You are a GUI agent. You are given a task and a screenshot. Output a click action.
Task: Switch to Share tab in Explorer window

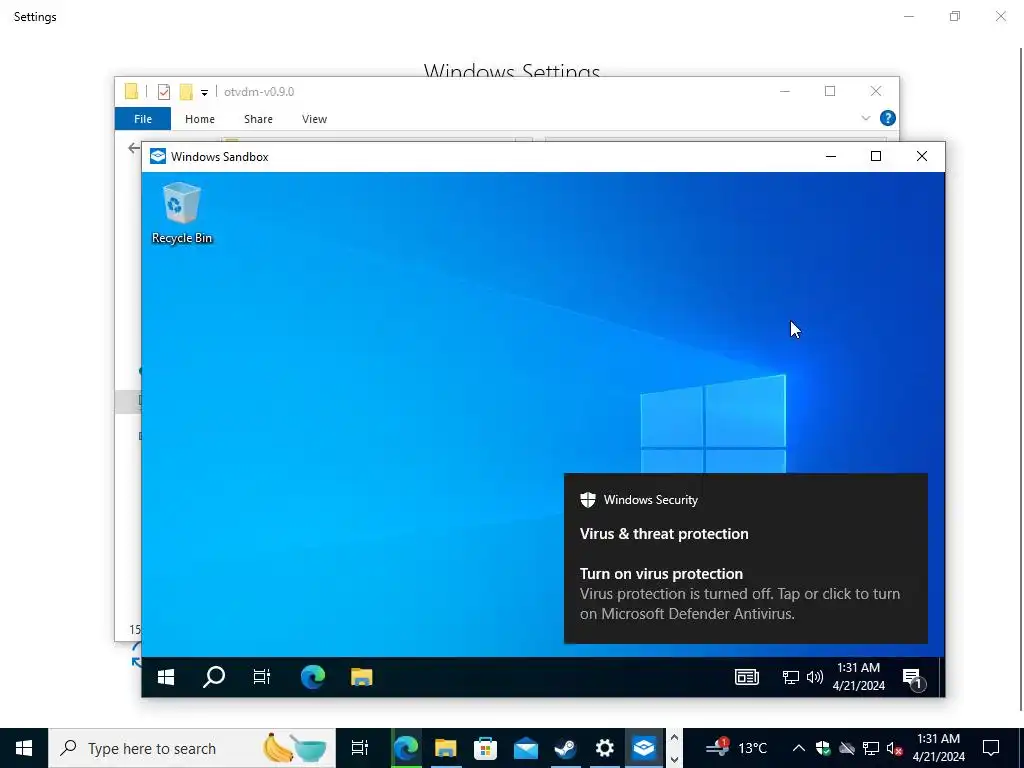259,119
